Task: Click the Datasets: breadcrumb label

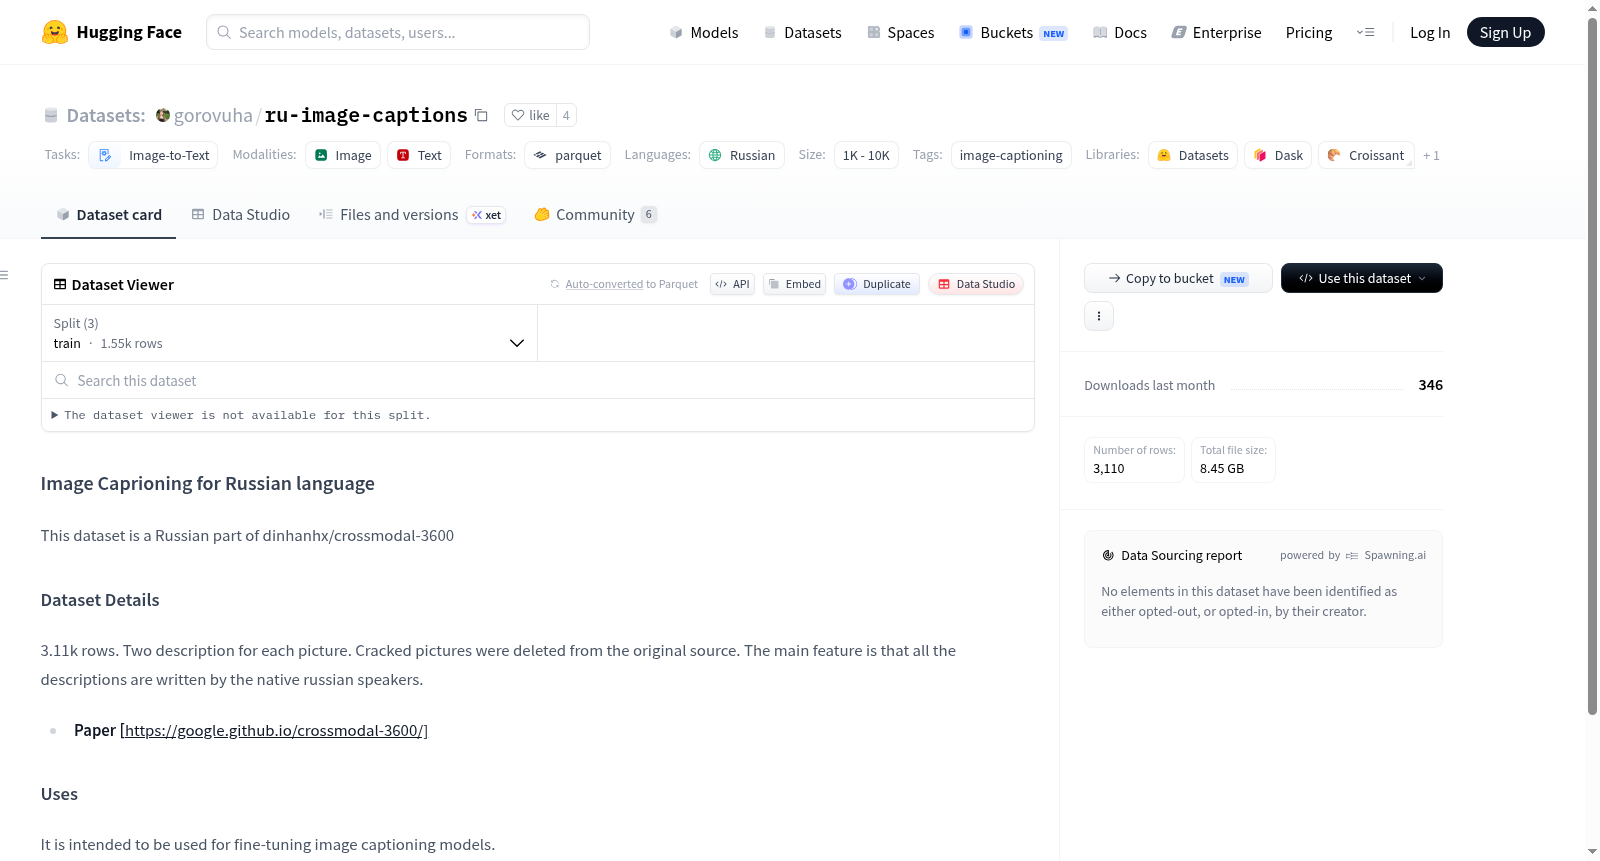Action: [x=106, y=115]
